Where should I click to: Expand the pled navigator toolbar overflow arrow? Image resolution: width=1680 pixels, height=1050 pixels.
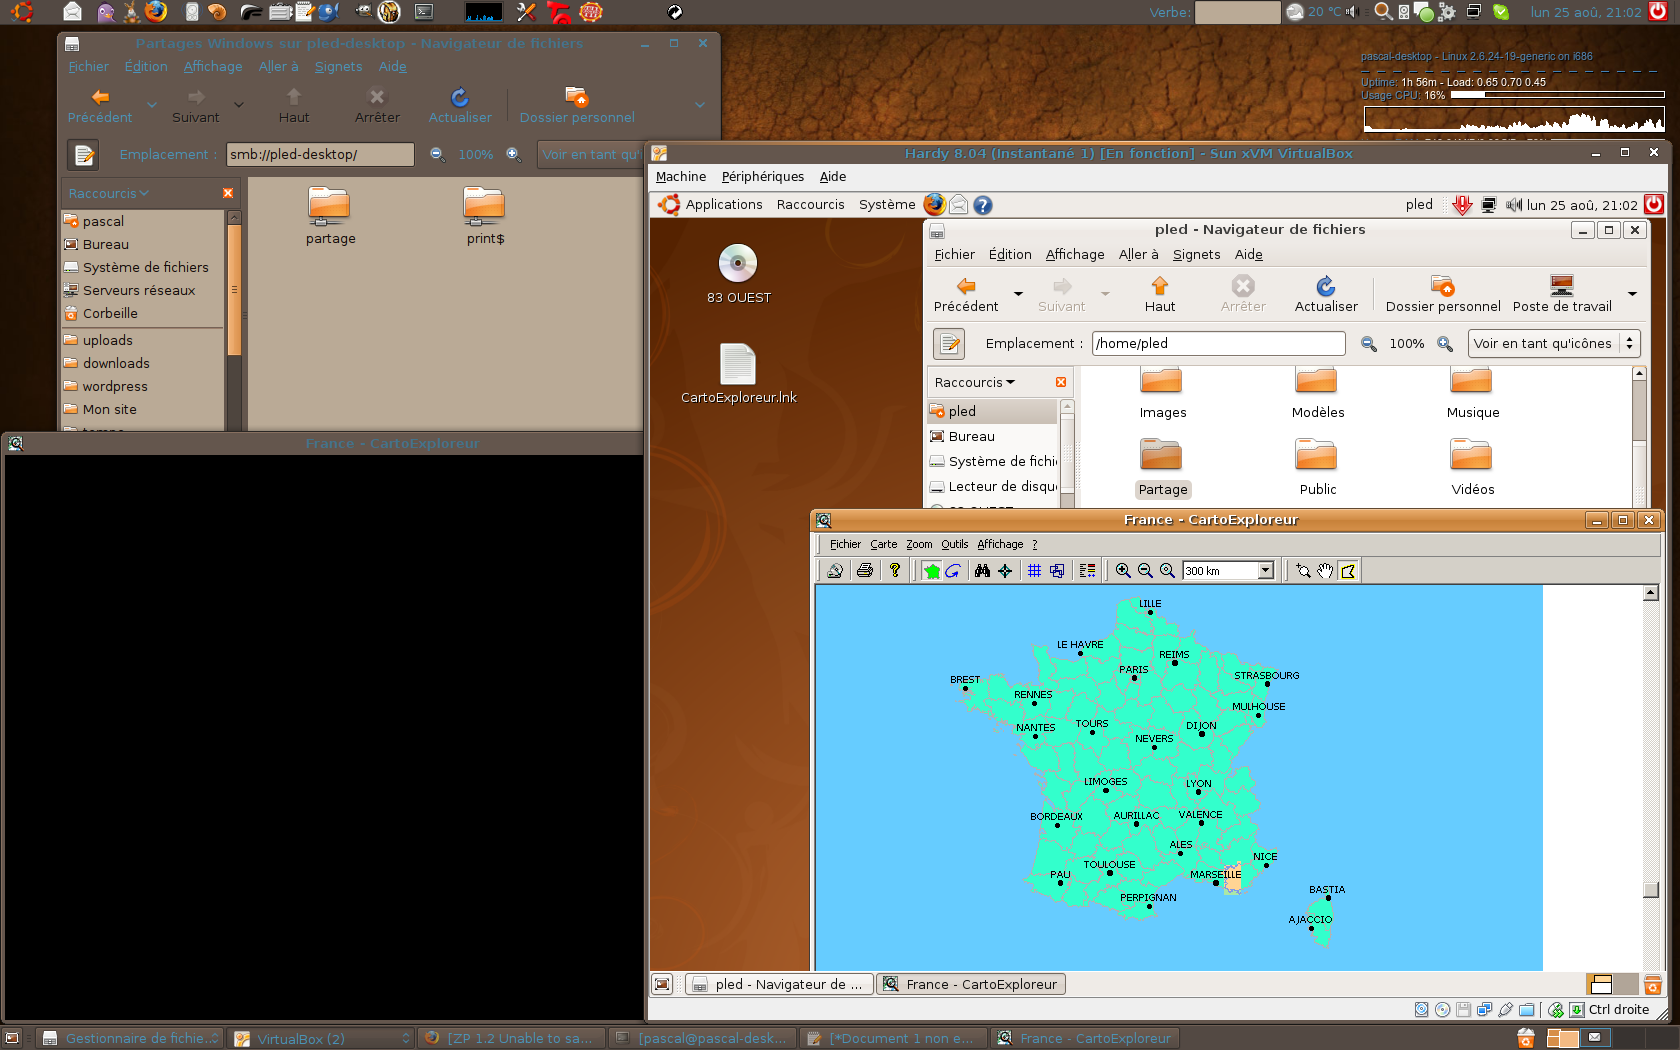pyautogui.click(x=1632, y=294)
